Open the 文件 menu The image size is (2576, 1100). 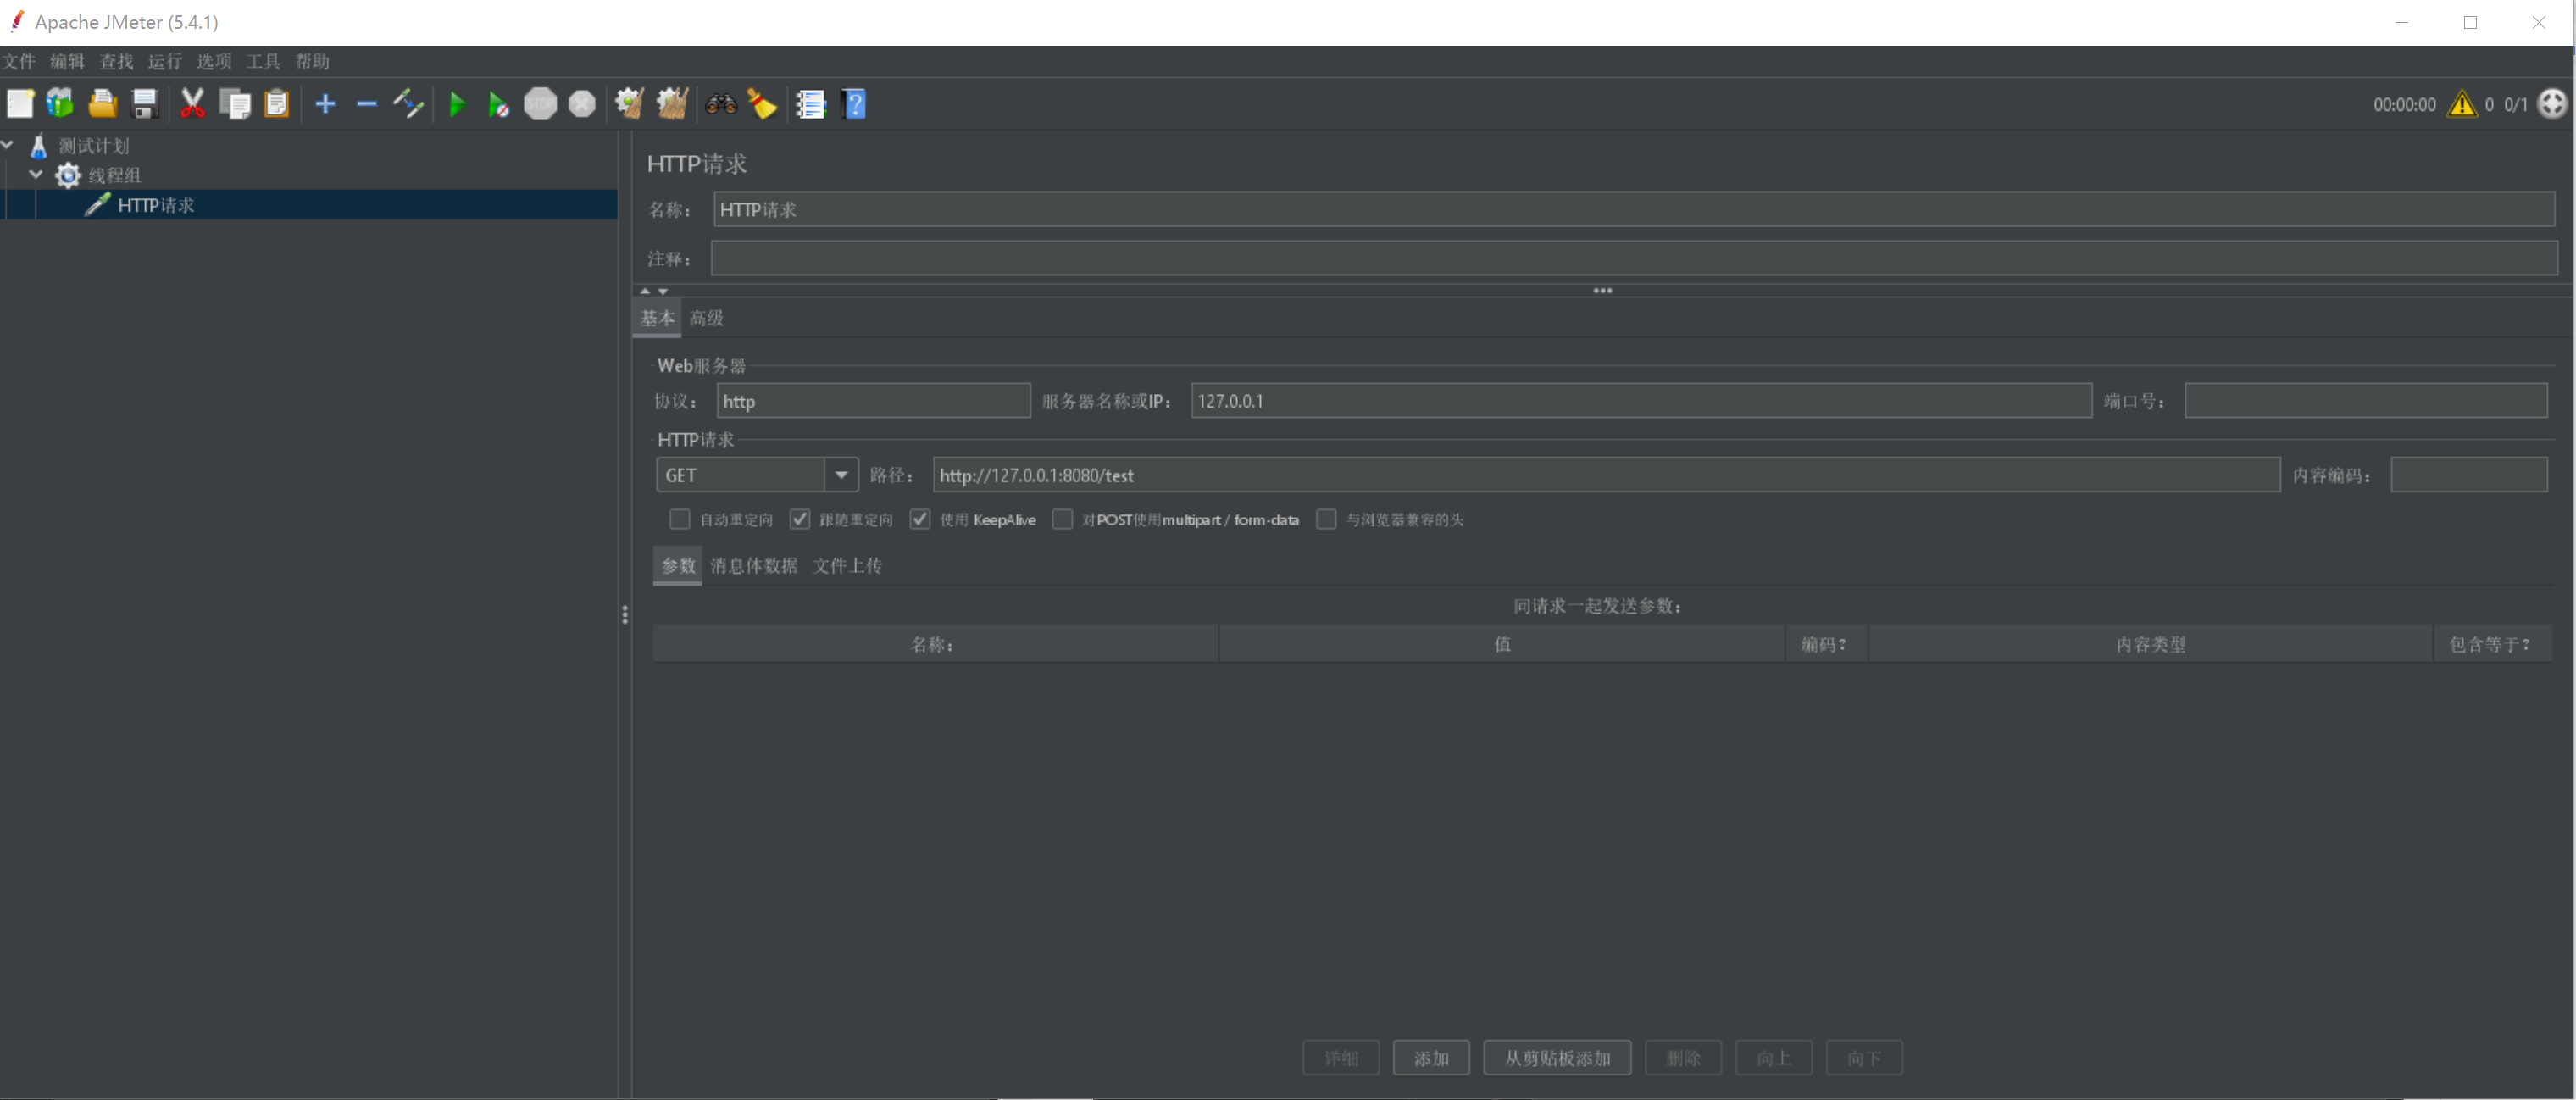click(x=18, y=62)
